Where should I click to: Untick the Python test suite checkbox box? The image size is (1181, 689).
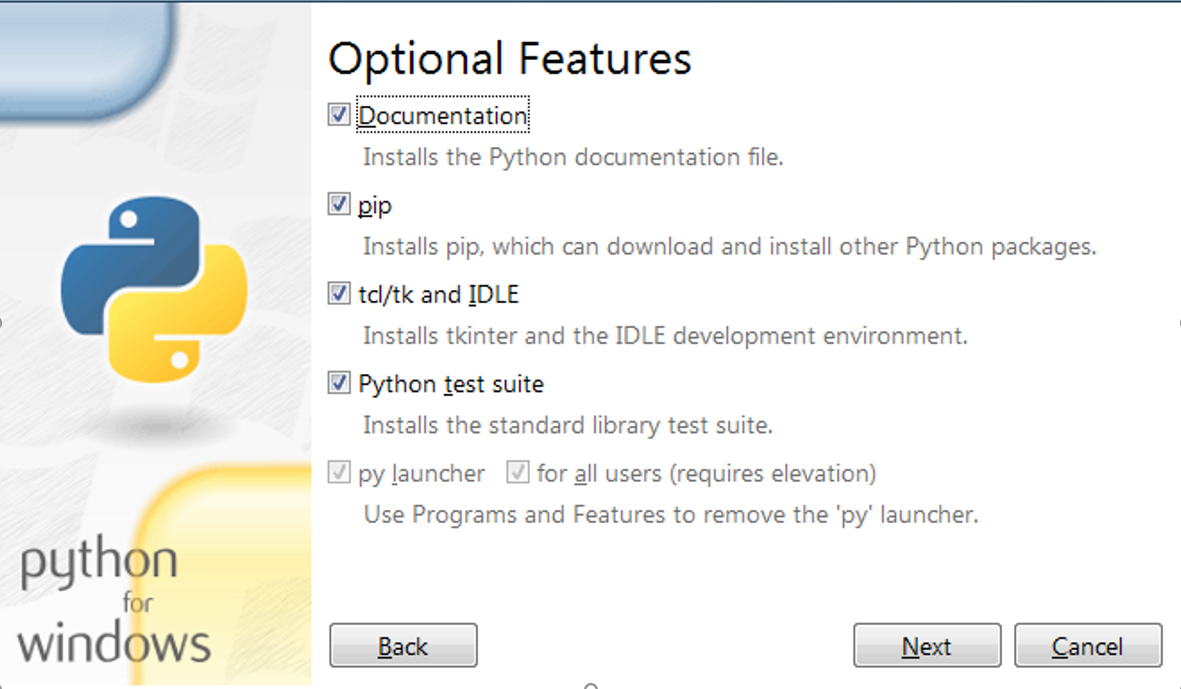pos(339,383)
